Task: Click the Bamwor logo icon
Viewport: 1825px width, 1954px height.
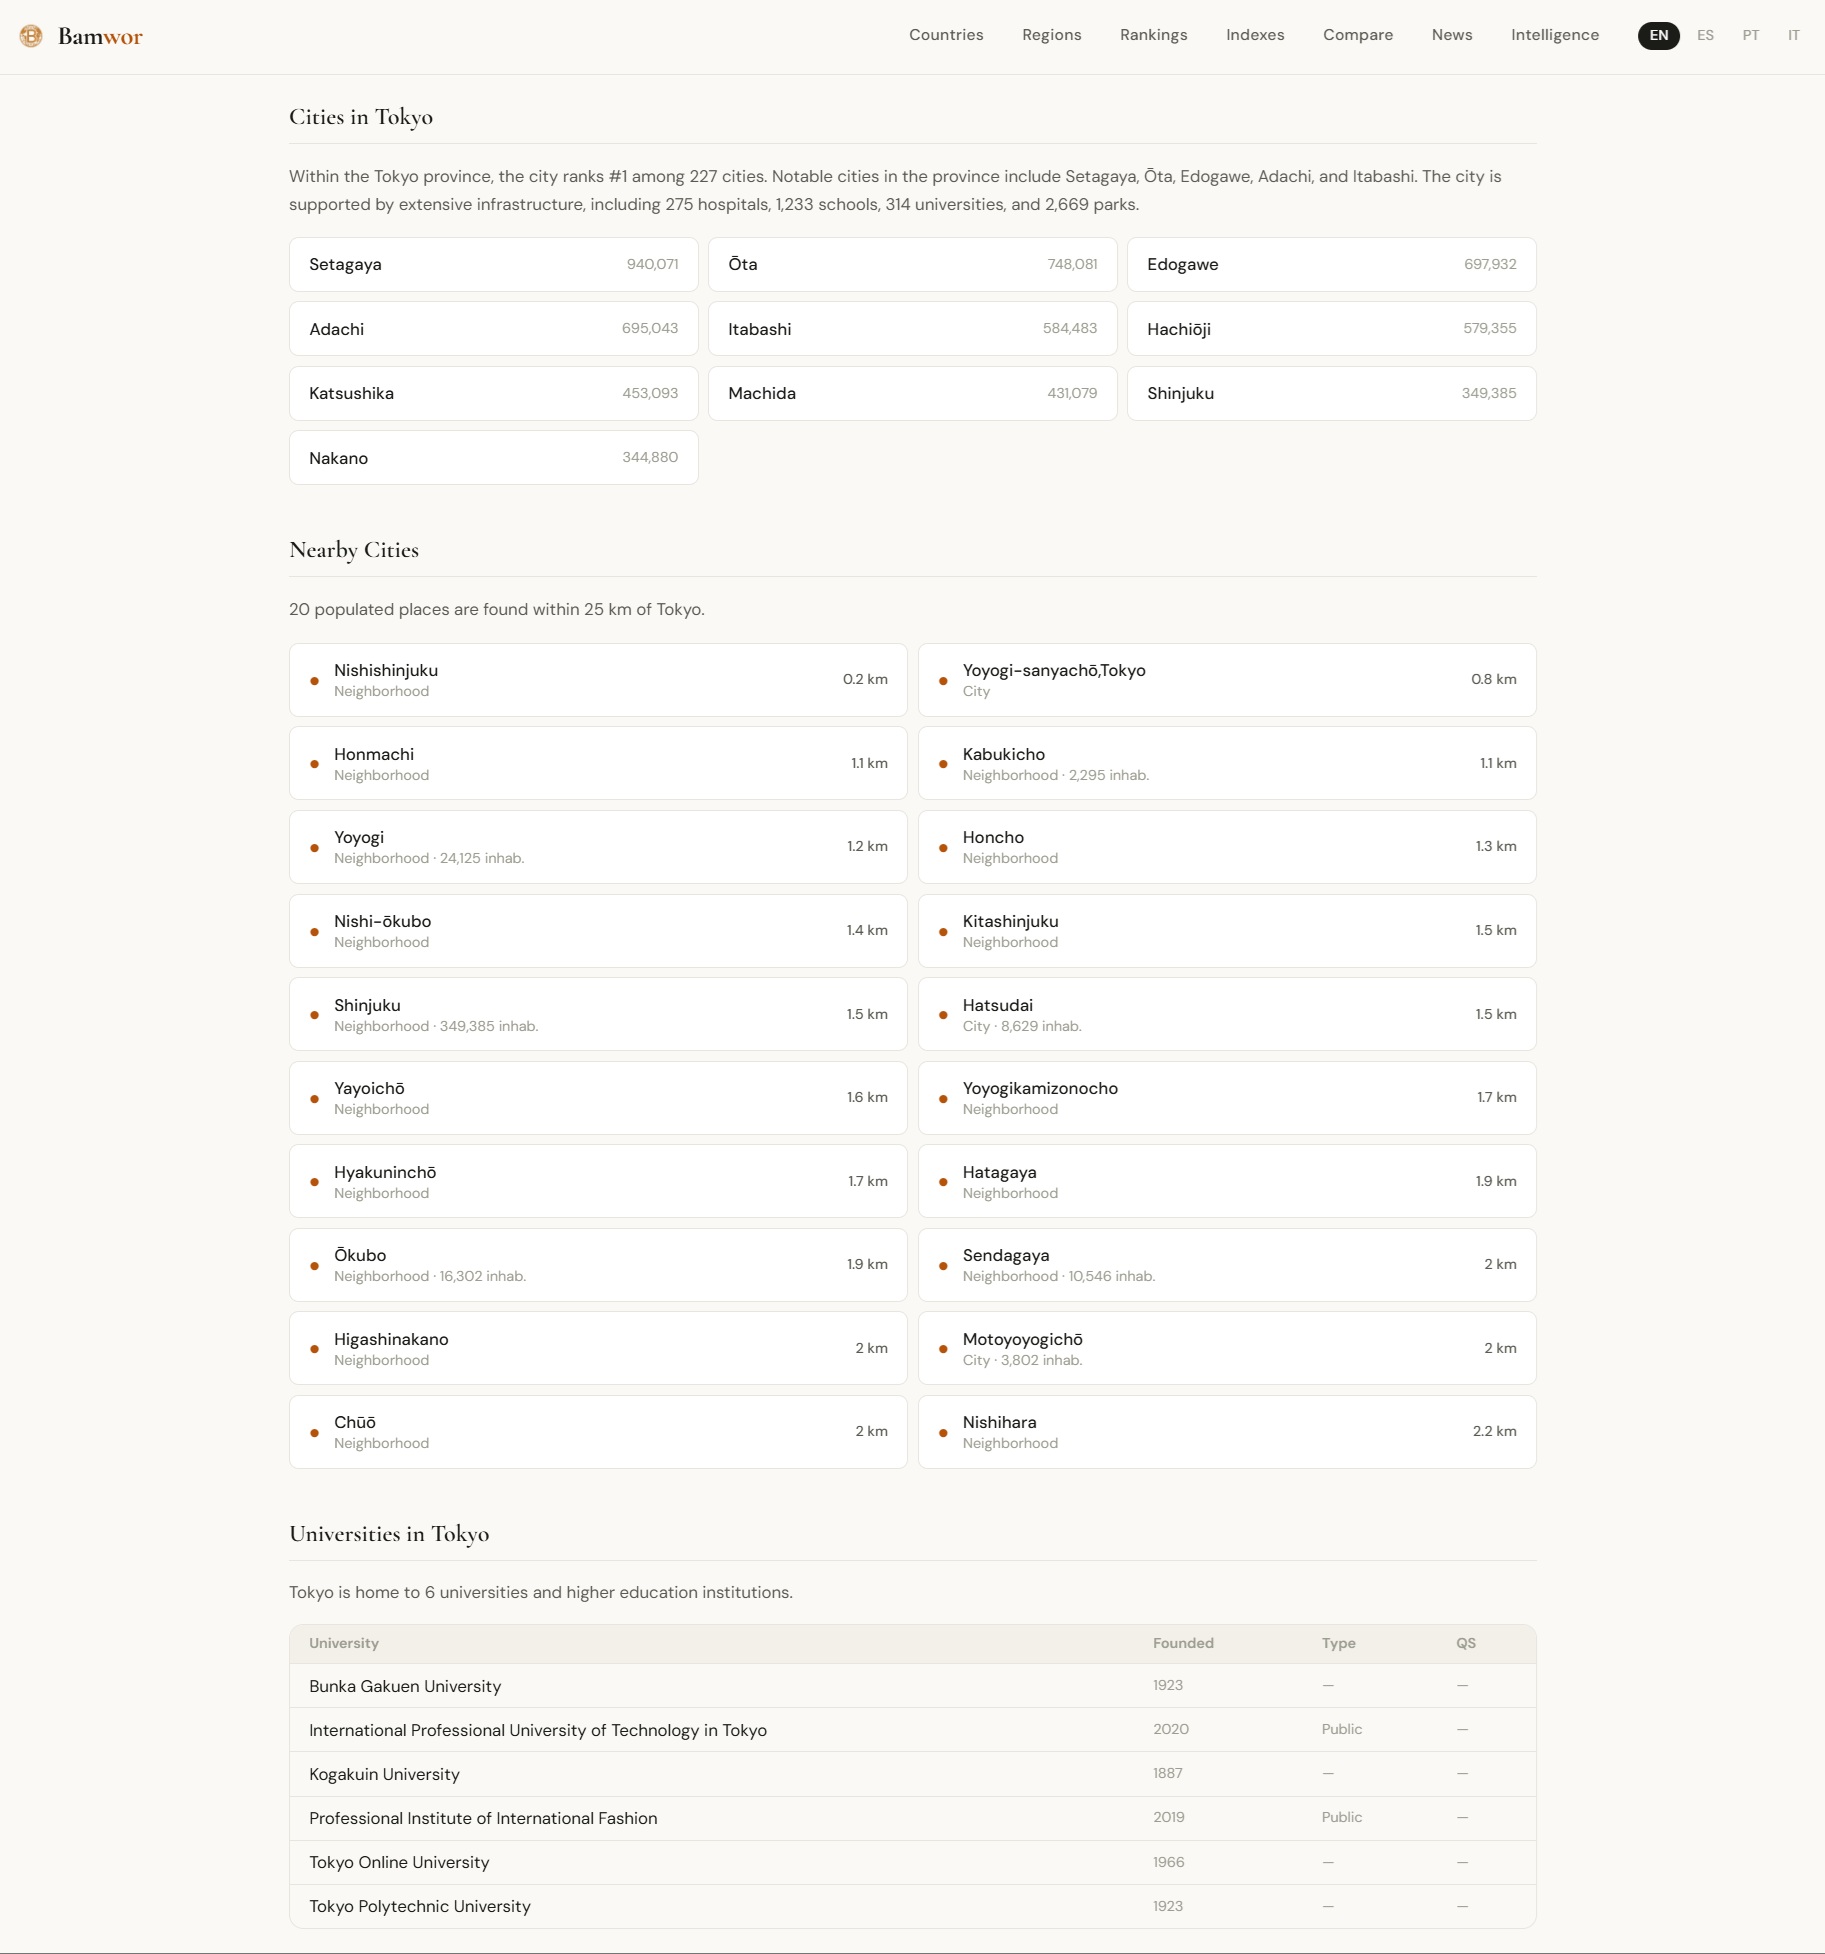Action: pos(30,36)
